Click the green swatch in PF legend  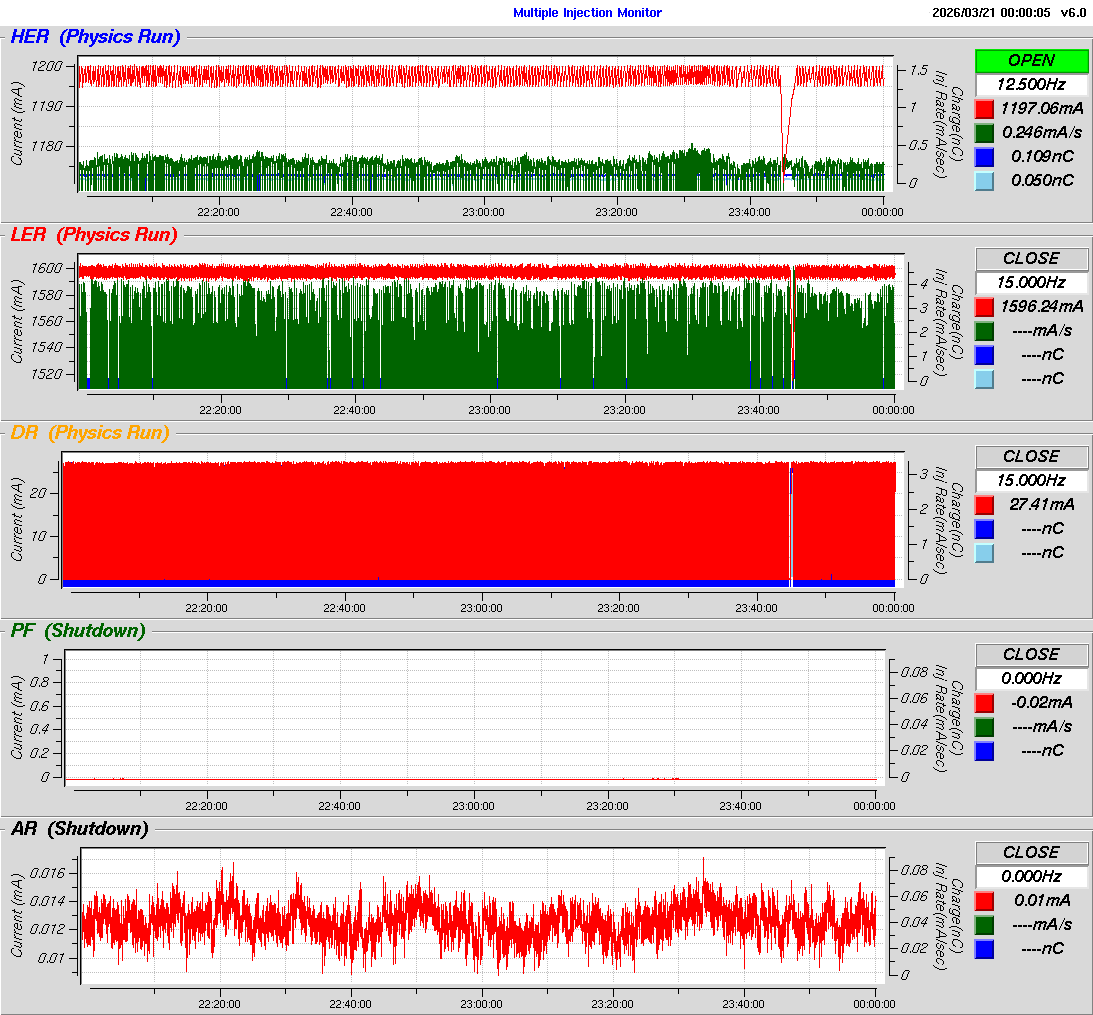tap(985, 726)
